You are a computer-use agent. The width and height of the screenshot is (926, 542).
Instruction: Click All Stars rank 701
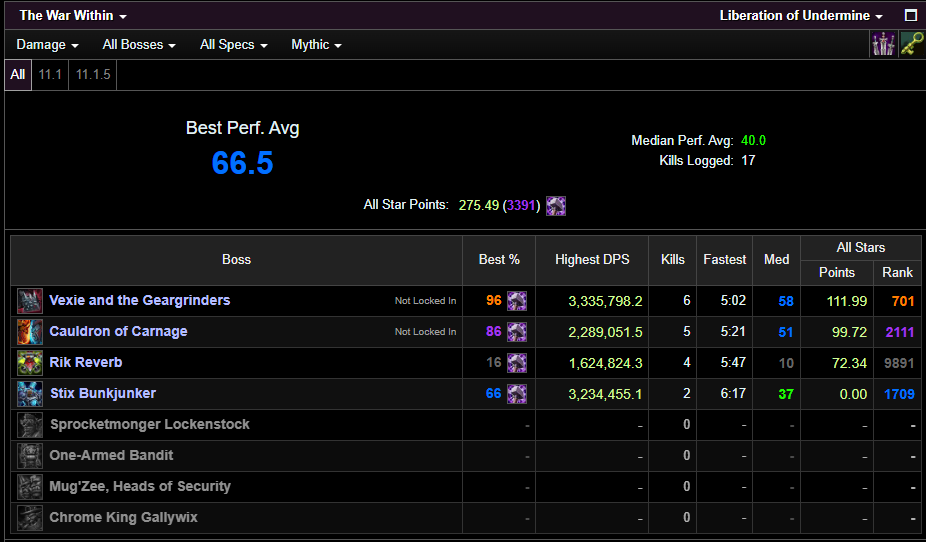tap(903, 301)
